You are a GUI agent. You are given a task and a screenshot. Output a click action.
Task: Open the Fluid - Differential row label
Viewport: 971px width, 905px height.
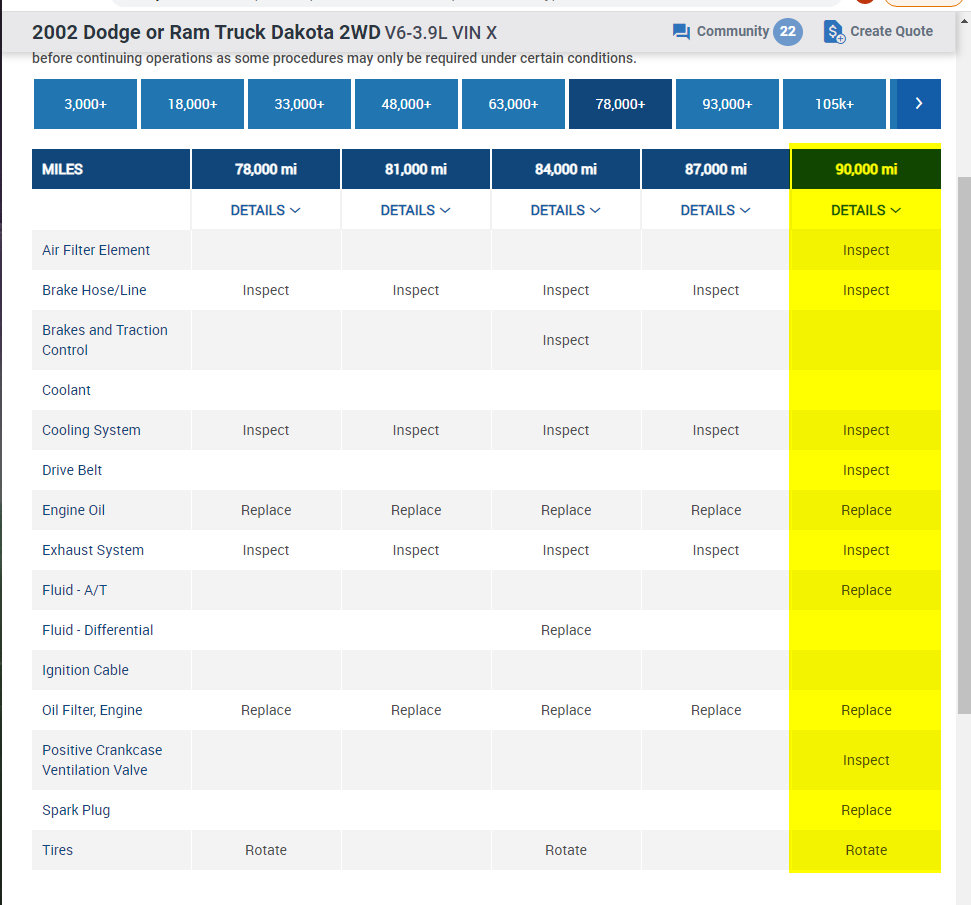point(97,630)
